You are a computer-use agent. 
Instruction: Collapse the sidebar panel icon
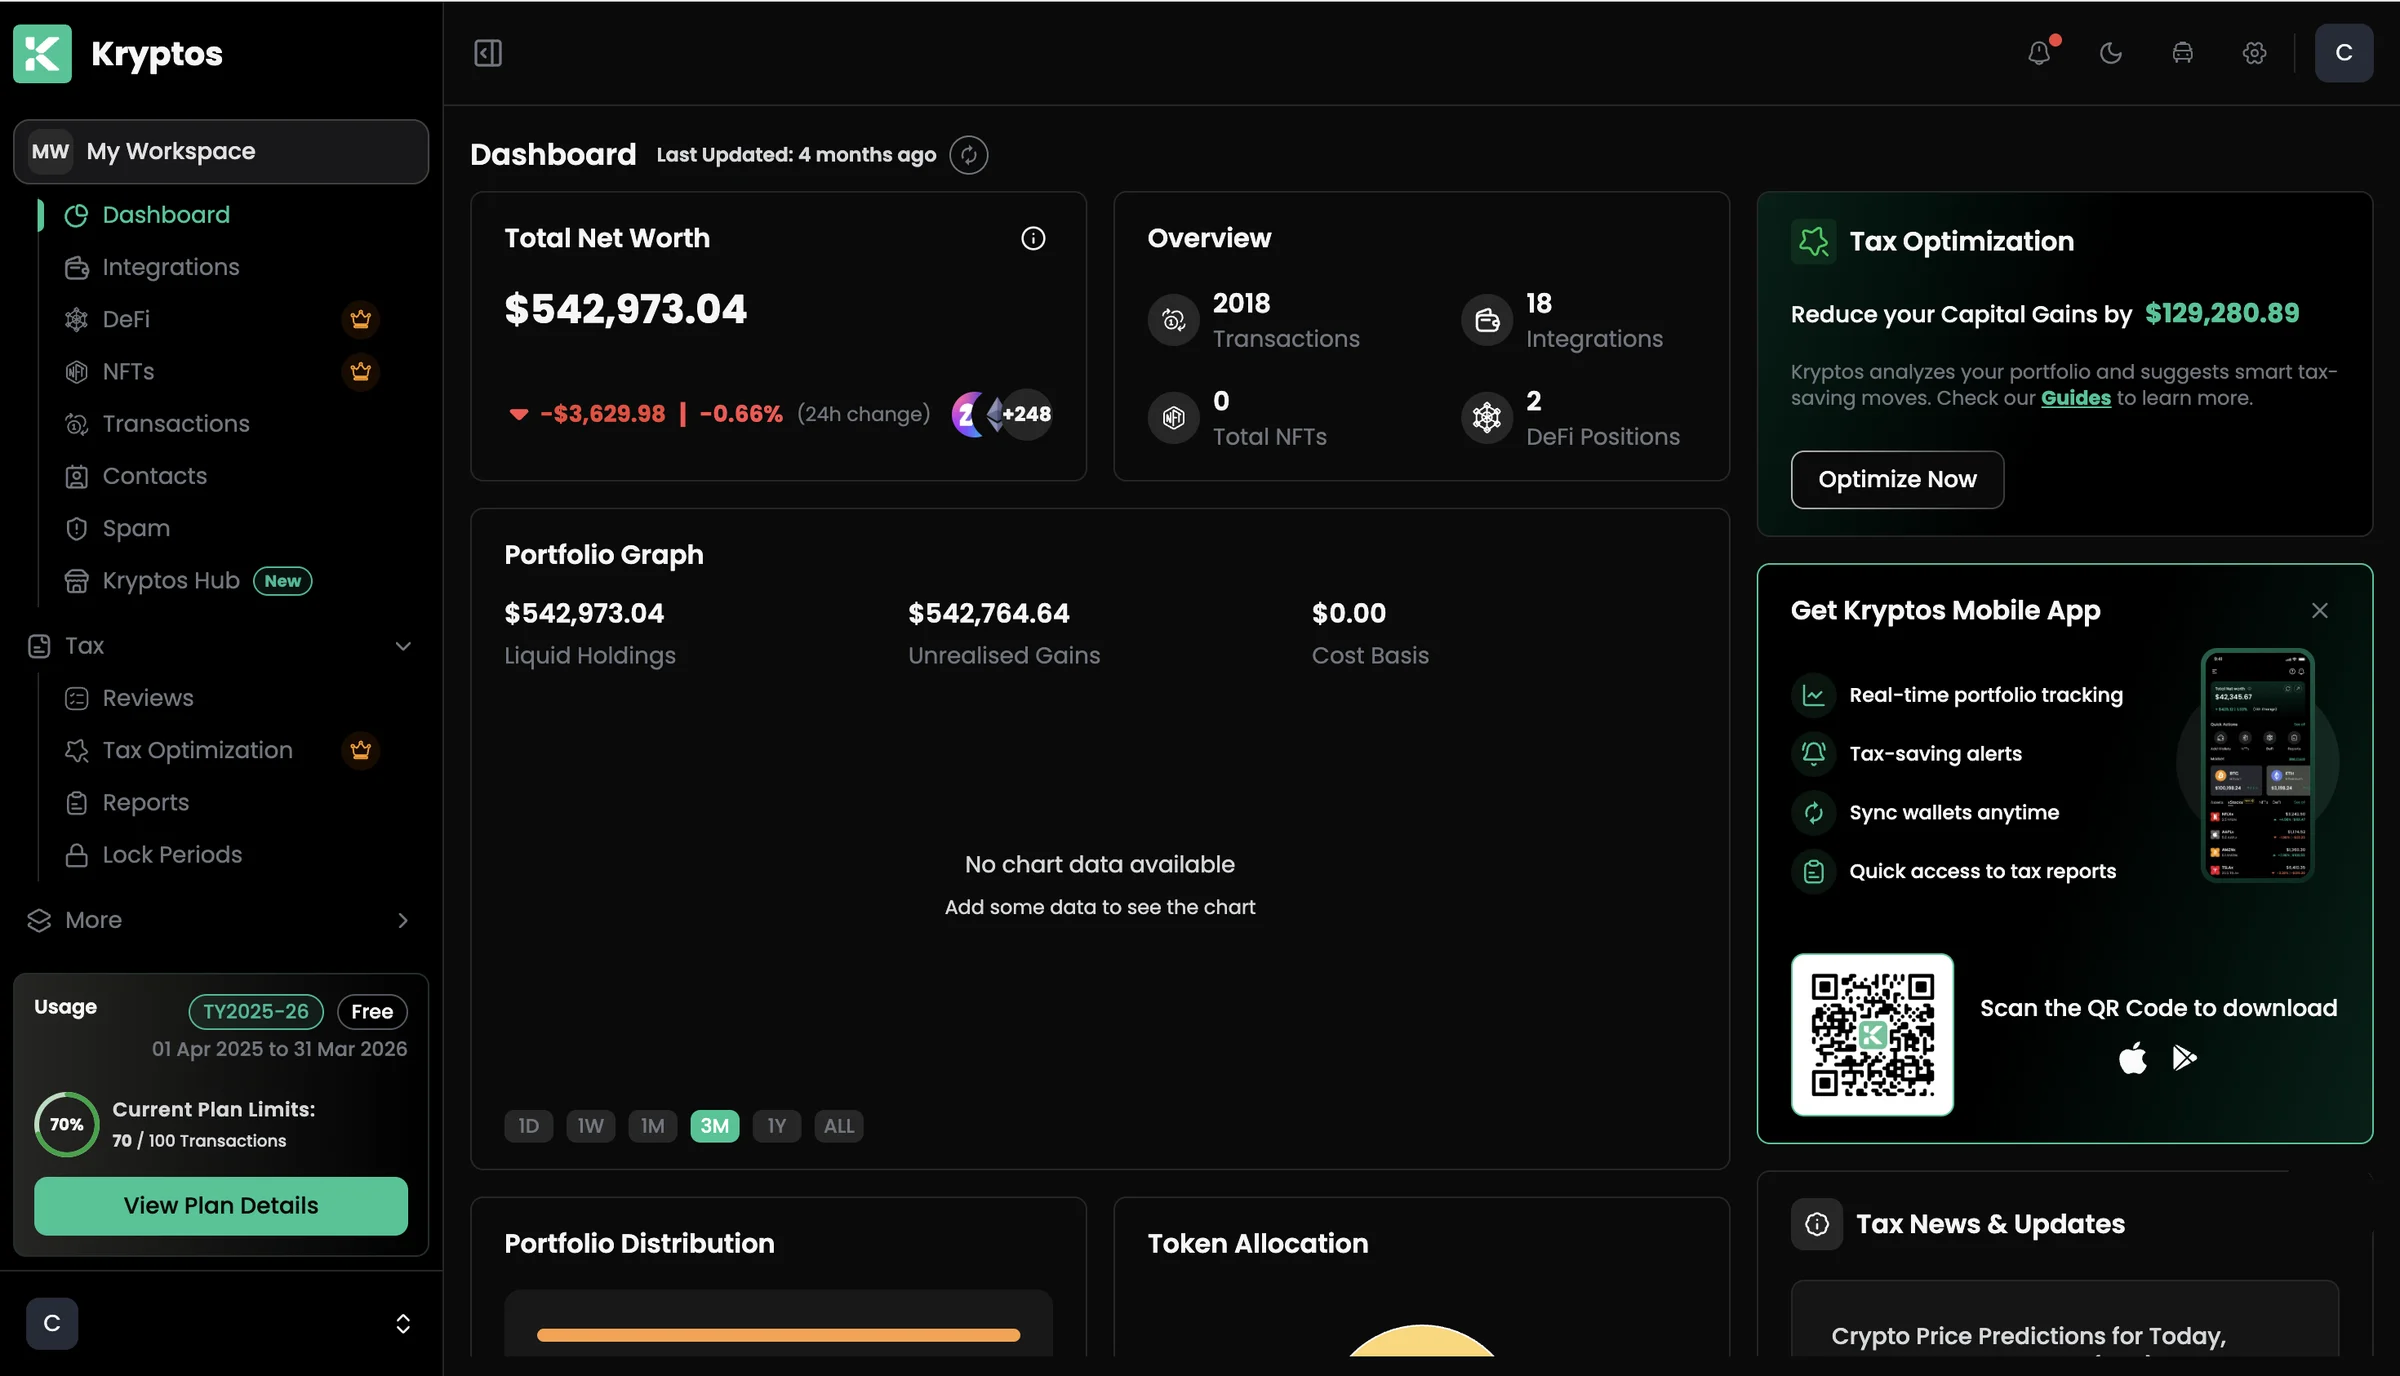pyautogui.click(x=488, y=53)
